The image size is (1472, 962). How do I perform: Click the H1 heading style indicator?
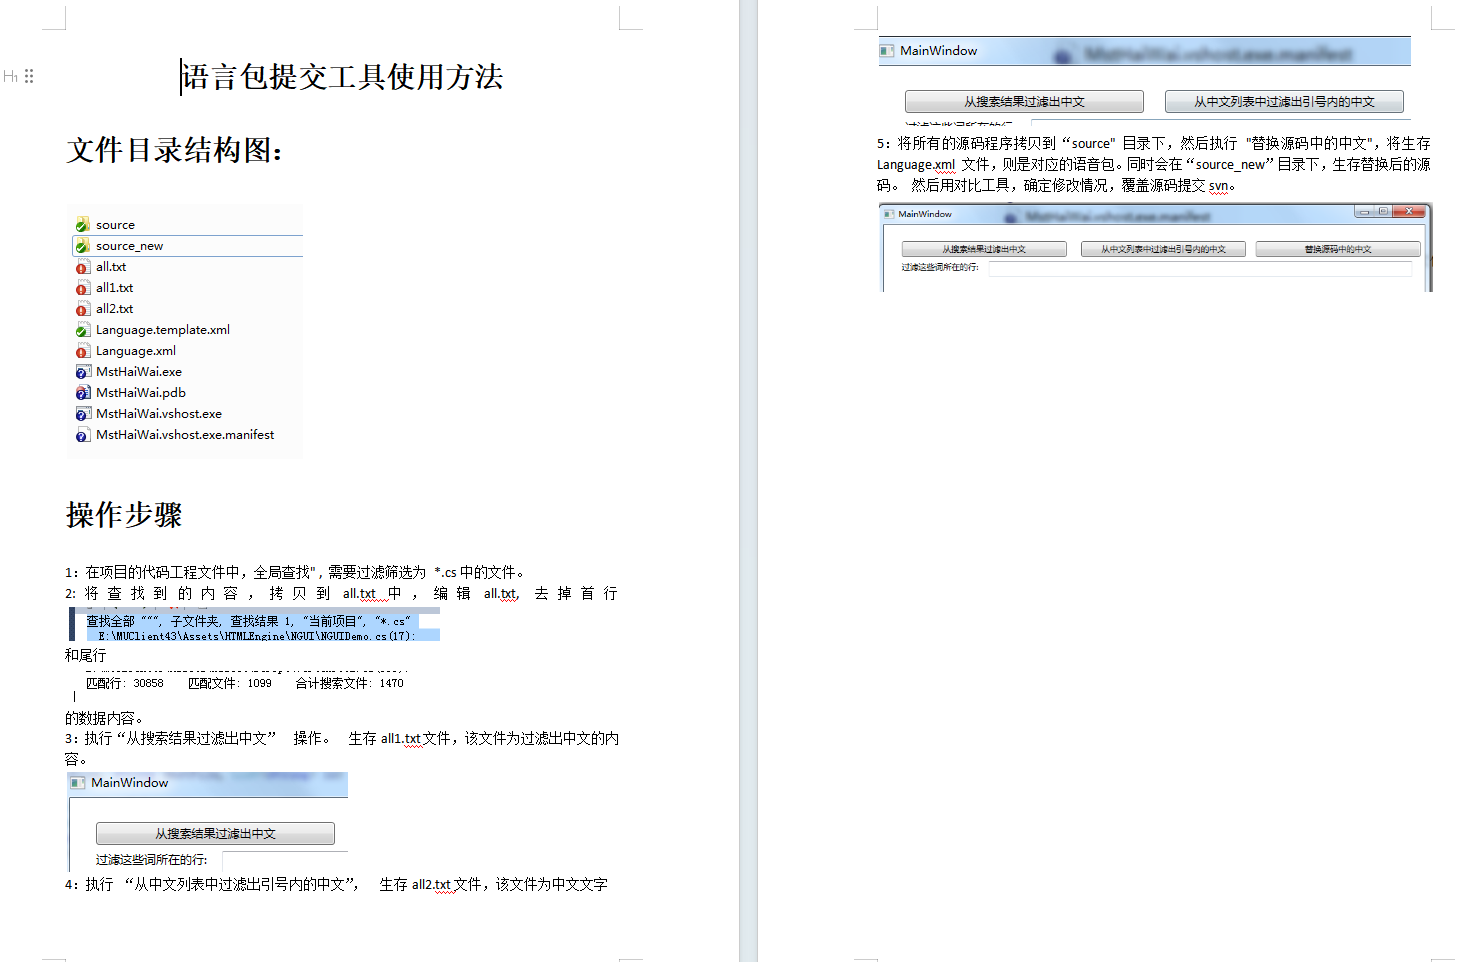pos(10,76)
